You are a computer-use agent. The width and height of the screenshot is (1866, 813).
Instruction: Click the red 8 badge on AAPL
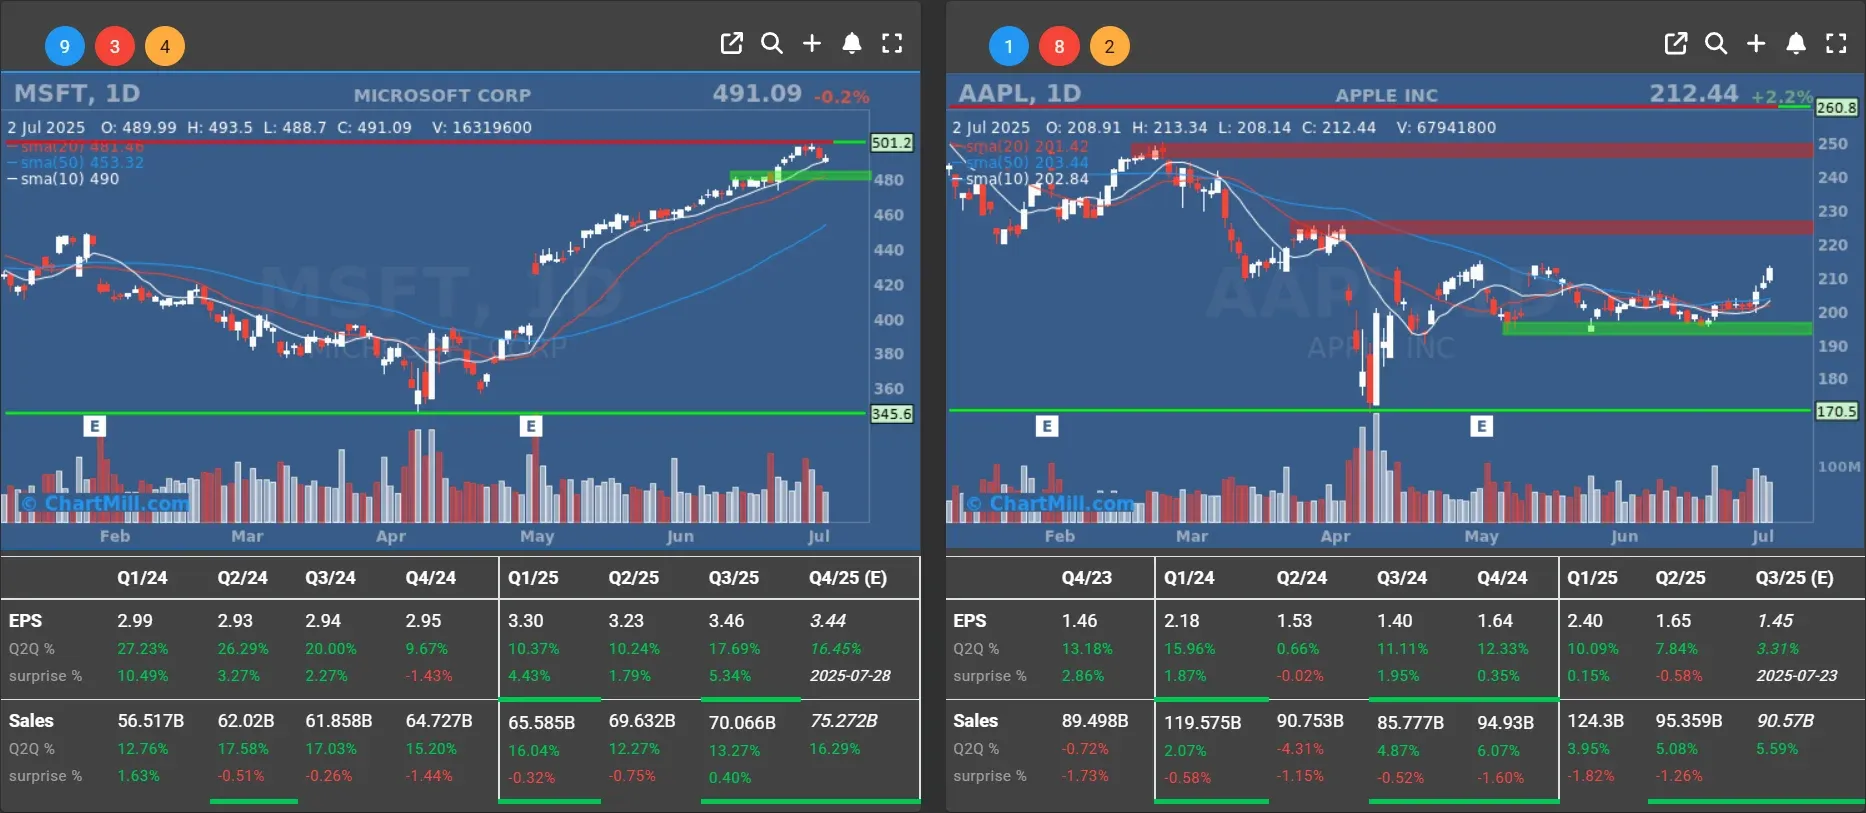pyautogui.click(x=1059, y=46)
